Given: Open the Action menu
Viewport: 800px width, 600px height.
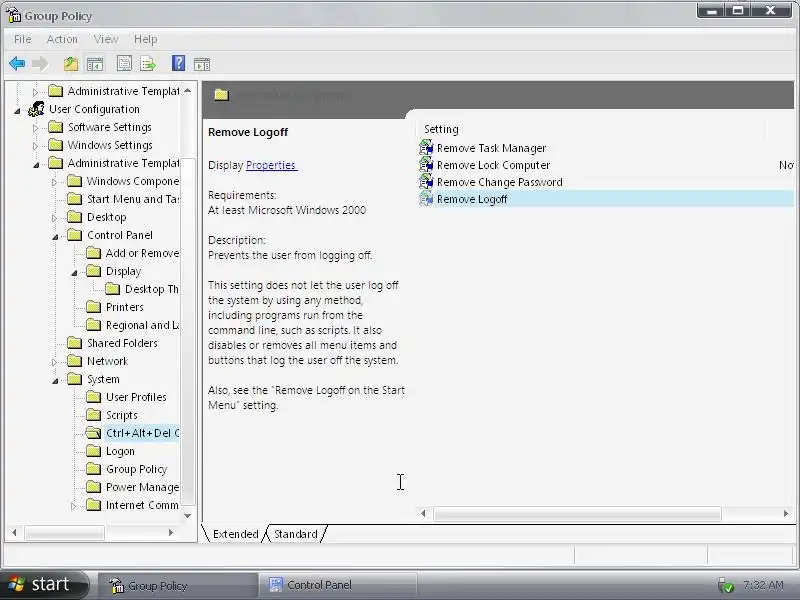Looking at the screenshot, I should click(x=62, y=39).
